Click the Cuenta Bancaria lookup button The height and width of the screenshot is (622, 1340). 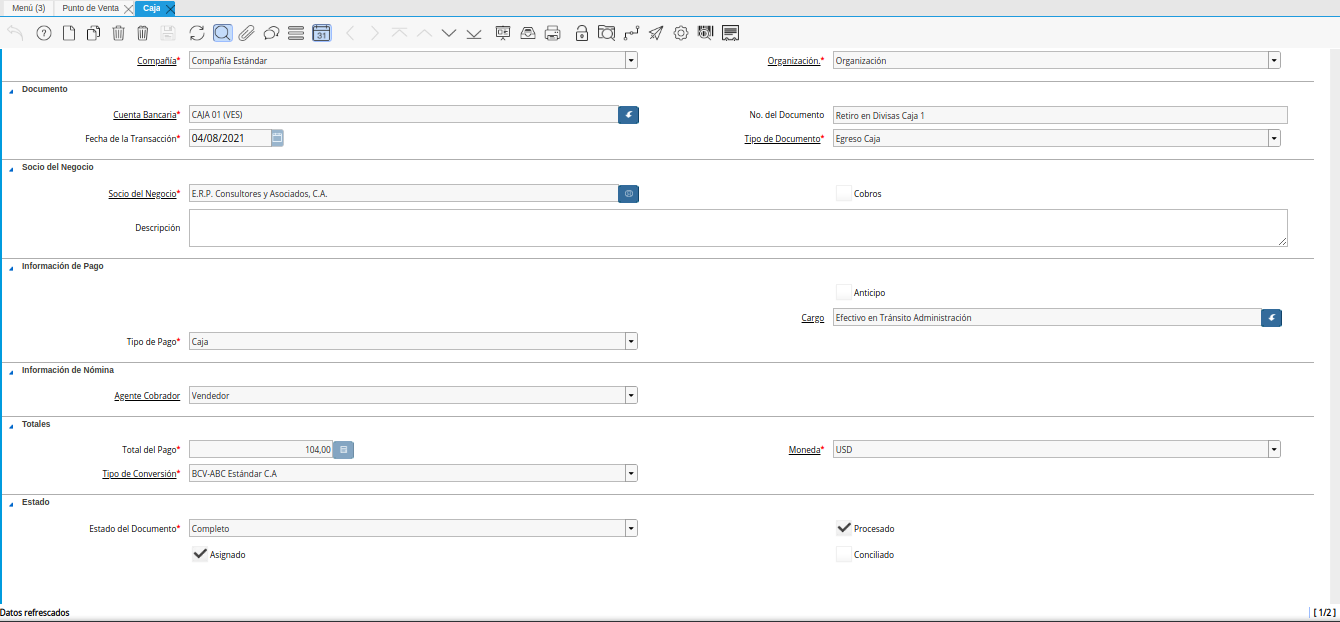(x=628, y=115)
